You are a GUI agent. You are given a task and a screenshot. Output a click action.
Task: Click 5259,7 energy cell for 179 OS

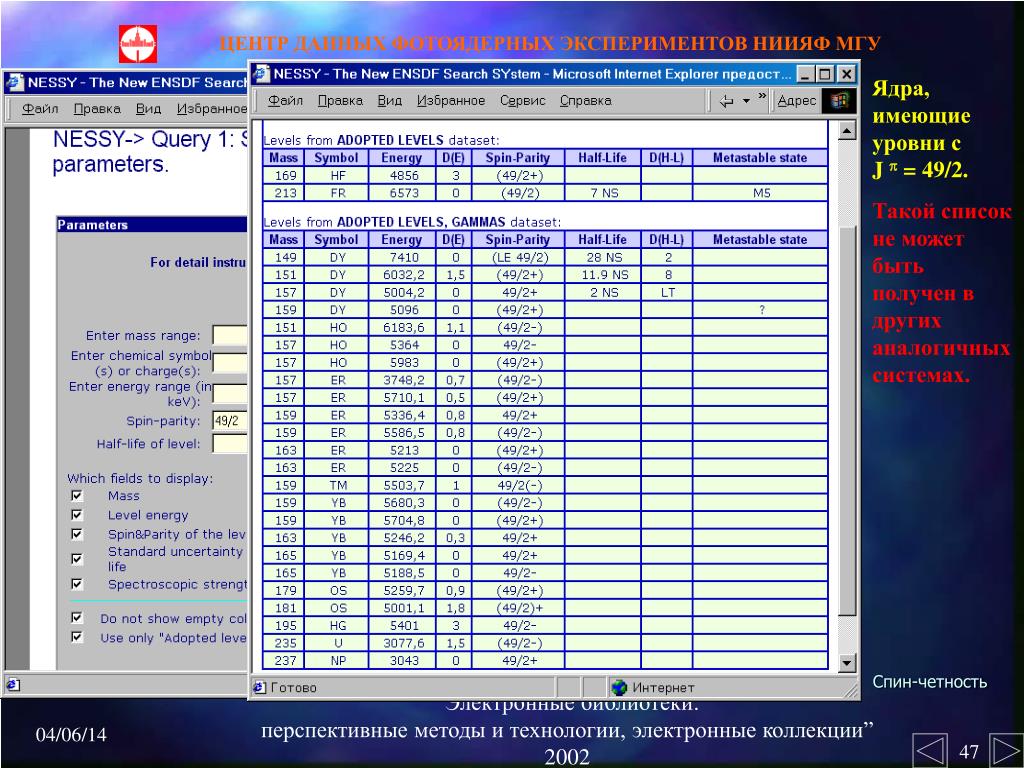(x=402, y=590)
